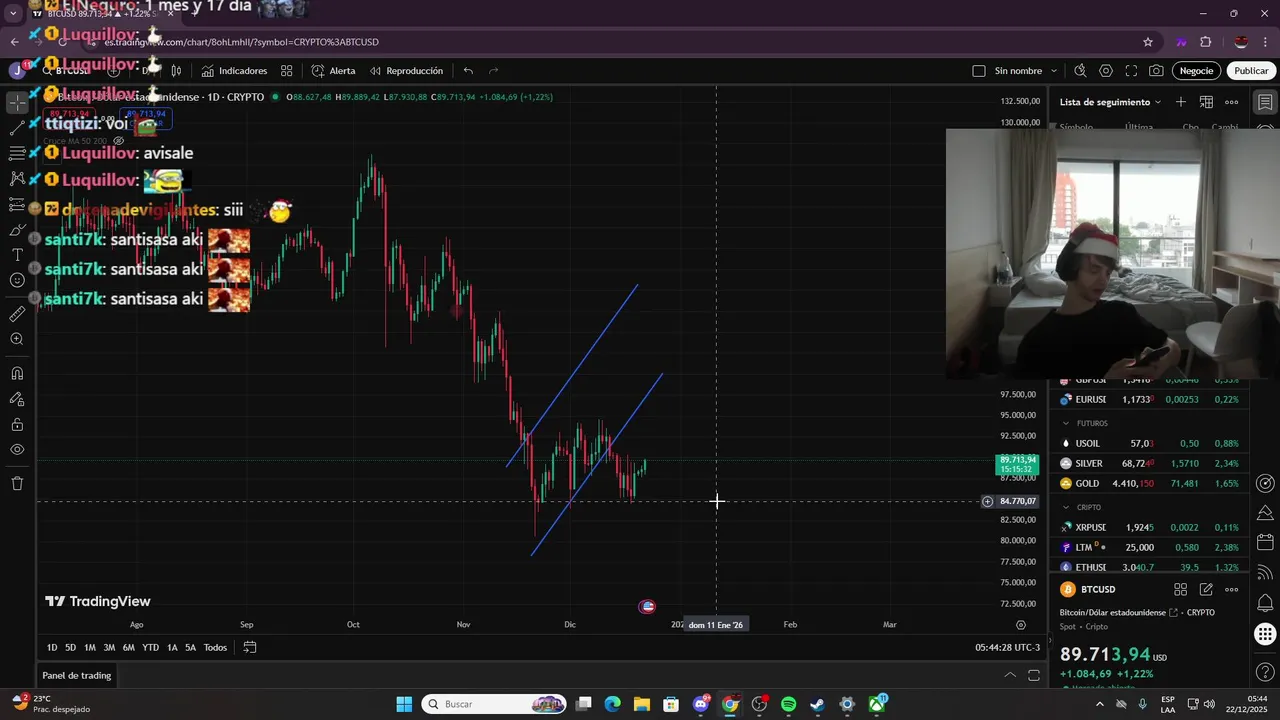The width and height of the screenshot is (1280, 720).
Task: Open the Indicadores menu
Action: [x=234, y=71]
